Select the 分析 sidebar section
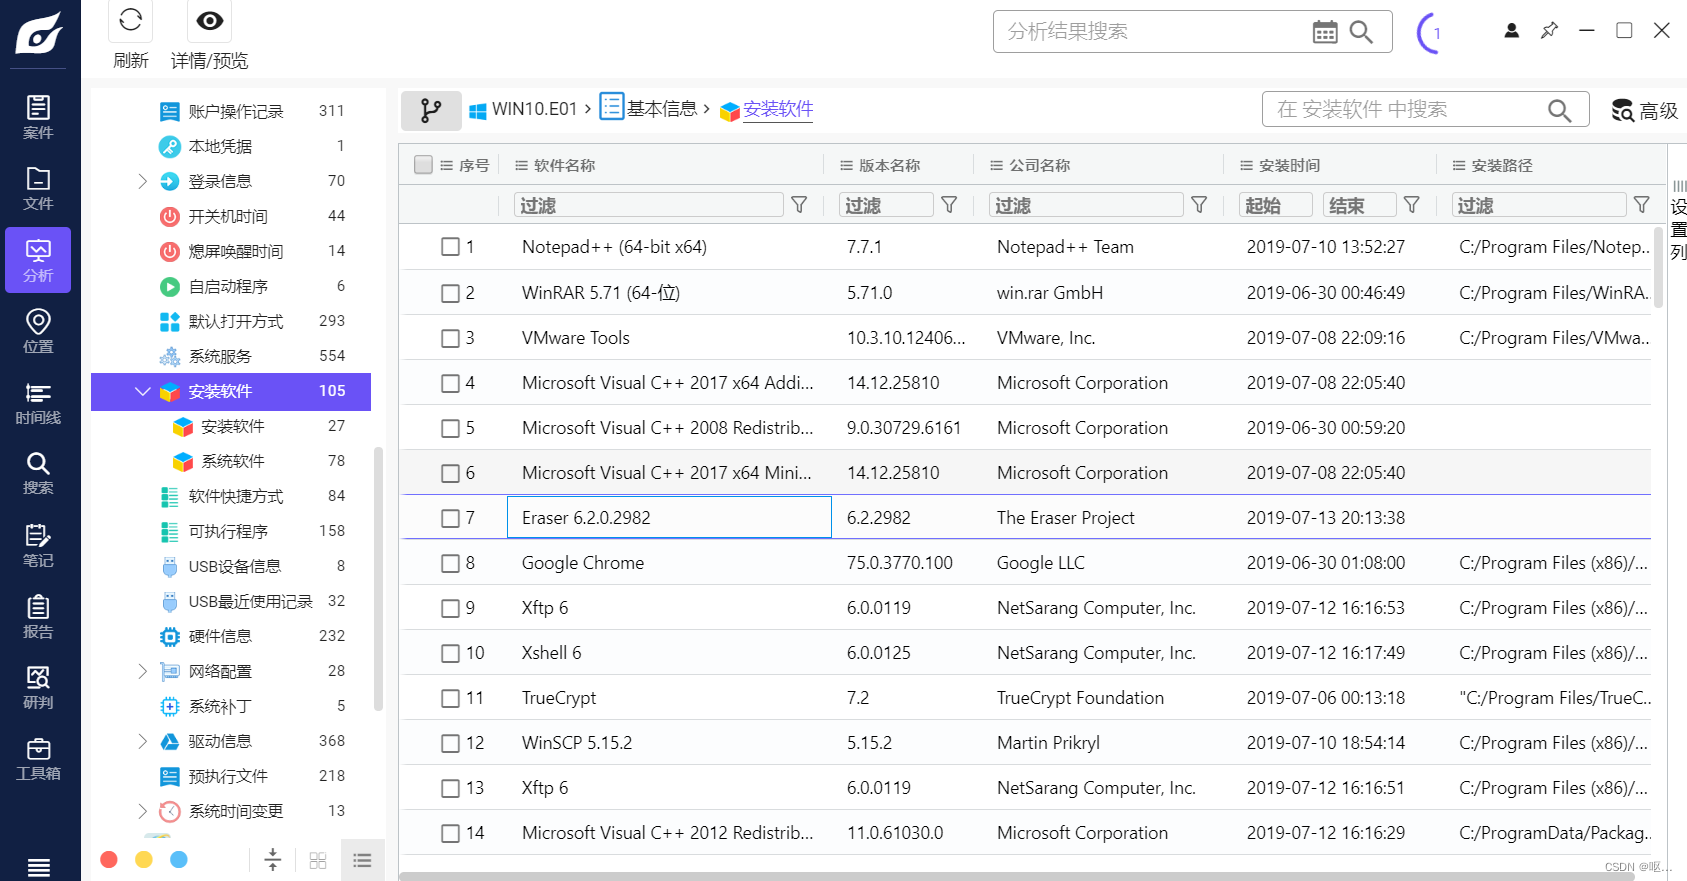The height and width of the screenshot is (881, 1687). click(x=38, y=260)
